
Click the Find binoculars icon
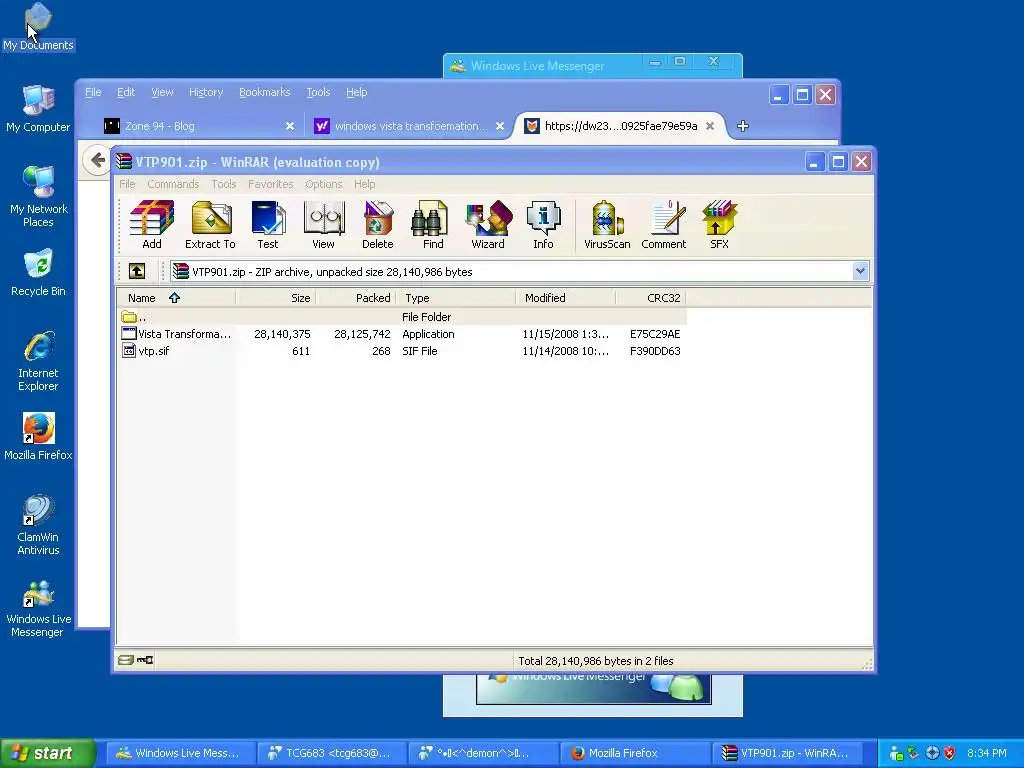click(432, 225)
